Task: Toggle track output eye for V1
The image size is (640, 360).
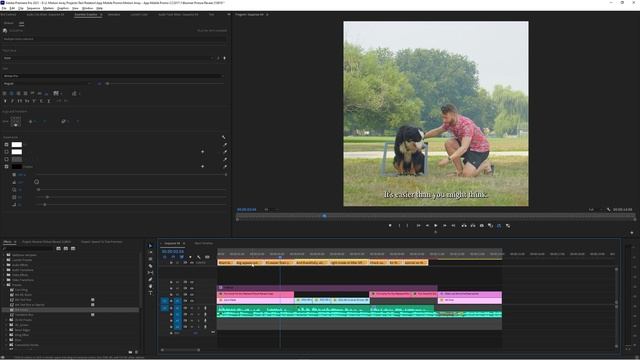Action: [191, 301]
